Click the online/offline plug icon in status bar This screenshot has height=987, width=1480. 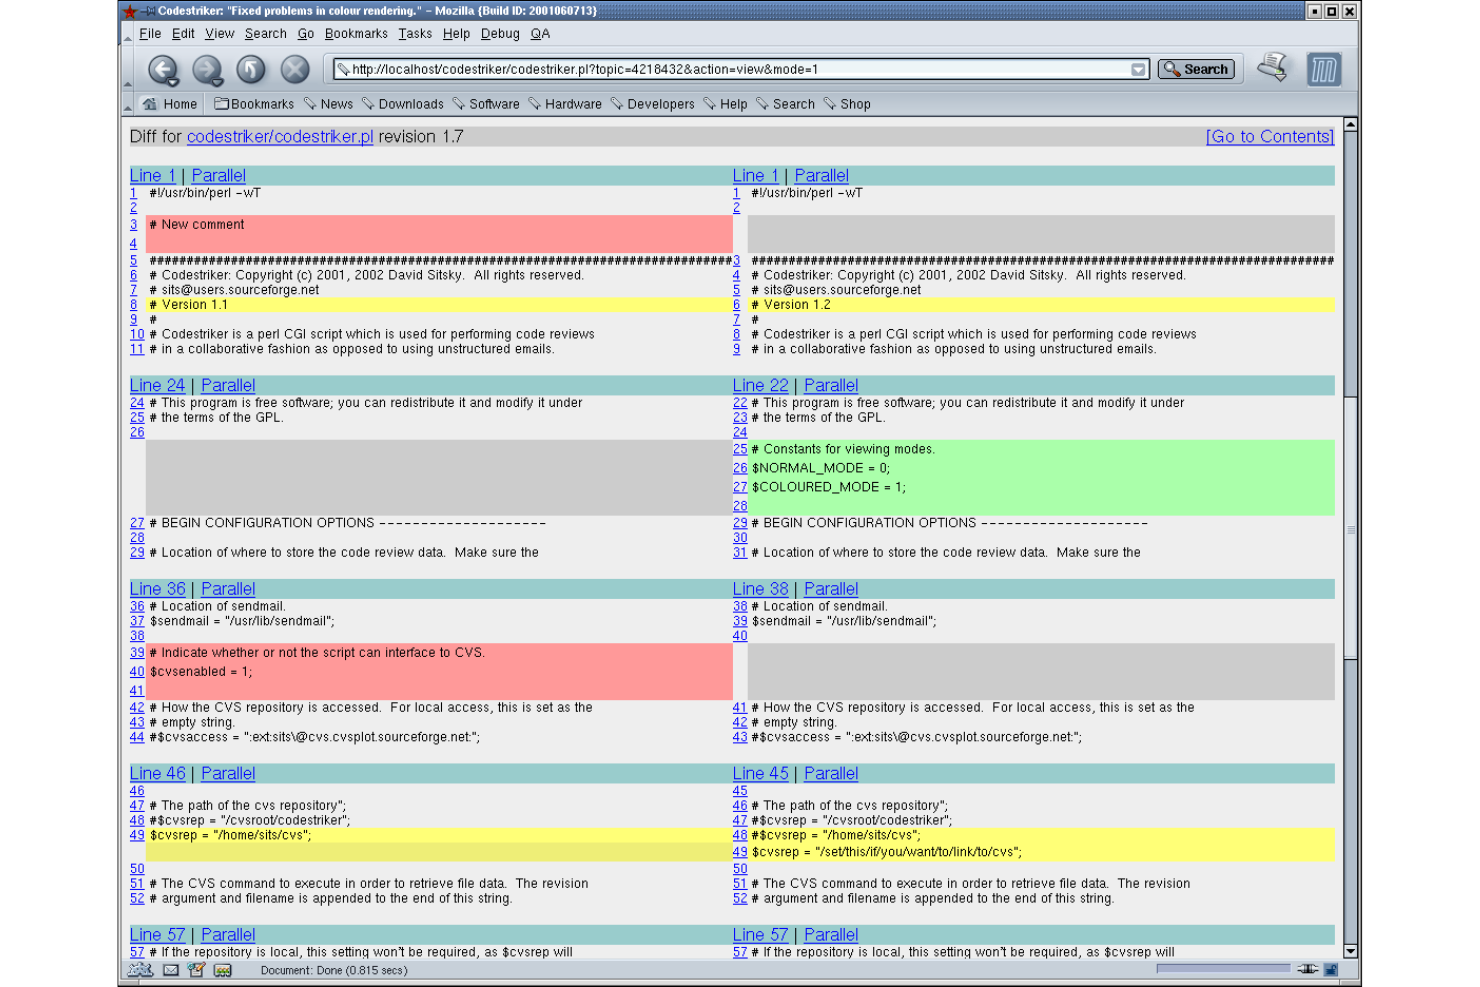[1307, 969]
